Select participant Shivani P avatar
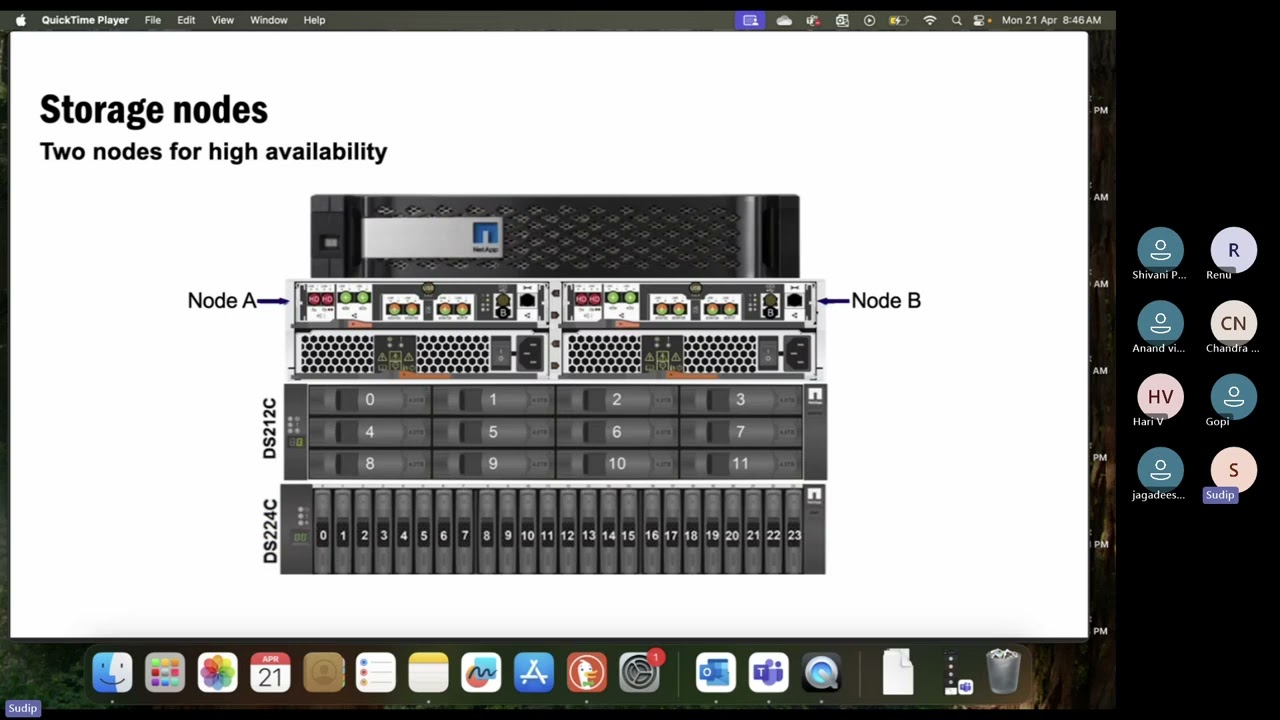Viewport: 1280px width, 720px height. click(1160, 249)
